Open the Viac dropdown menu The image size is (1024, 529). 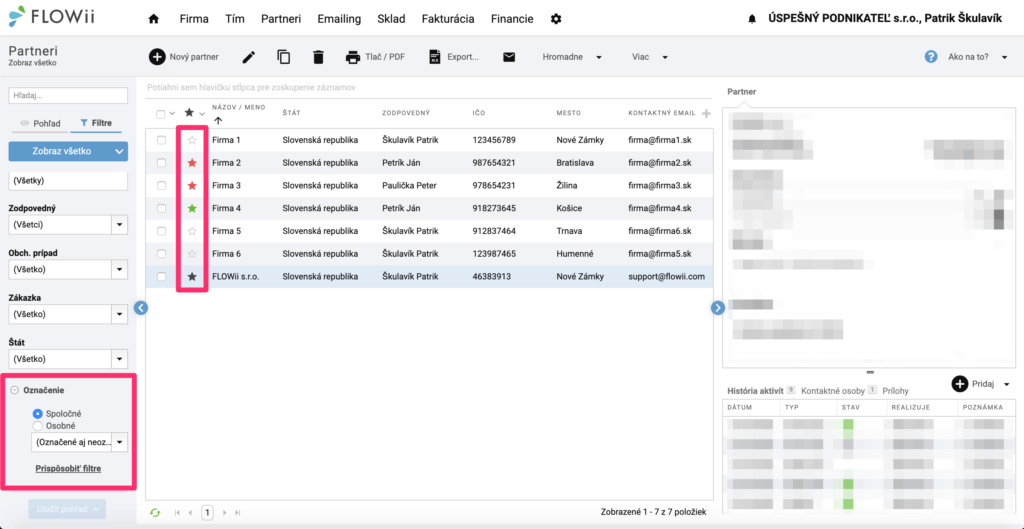[x=650, y=57]
